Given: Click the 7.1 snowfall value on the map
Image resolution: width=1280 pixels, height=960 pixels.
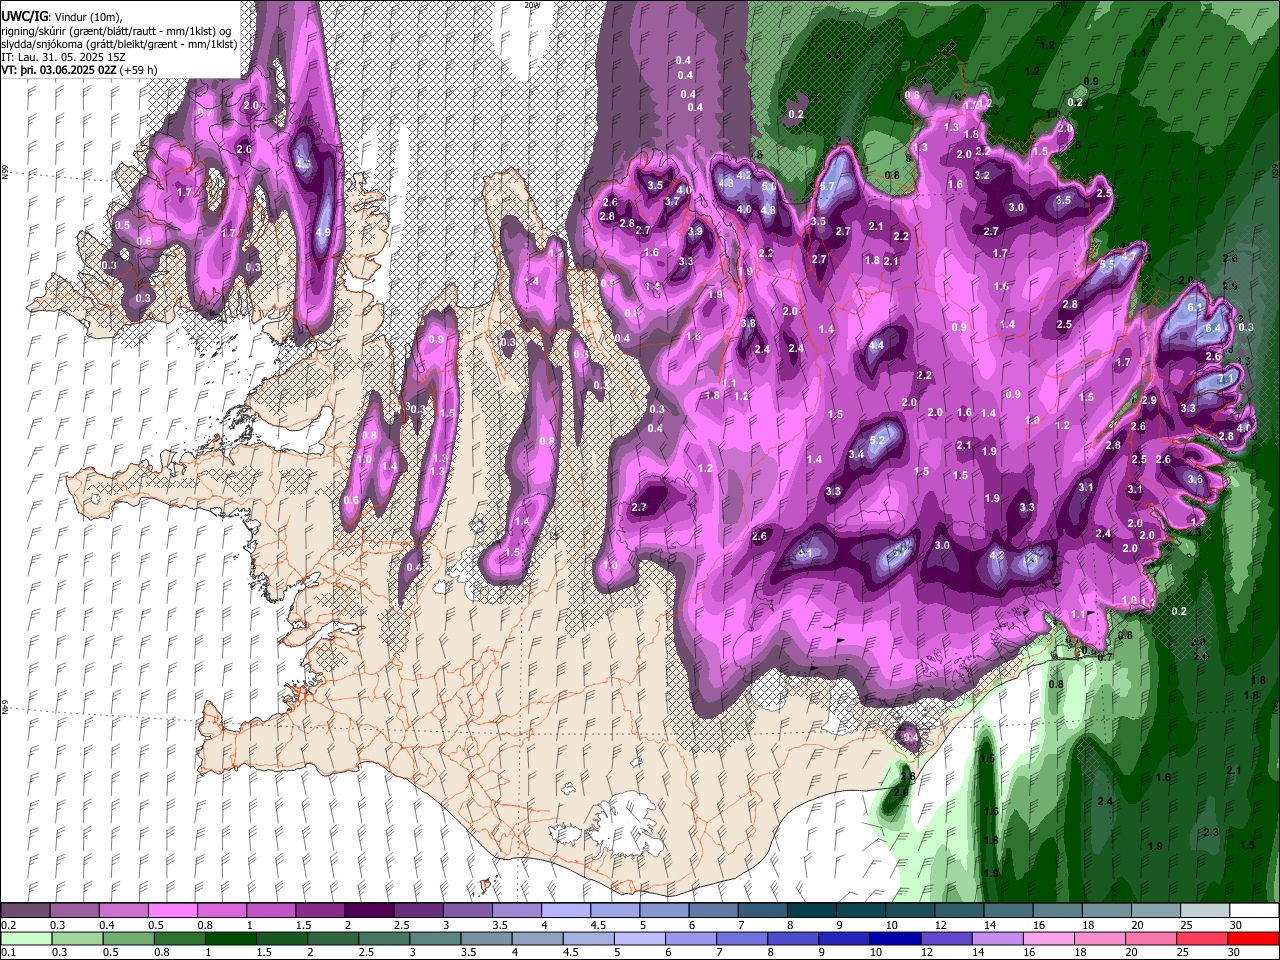Looking at the screenshot, I should (1227, 380).
